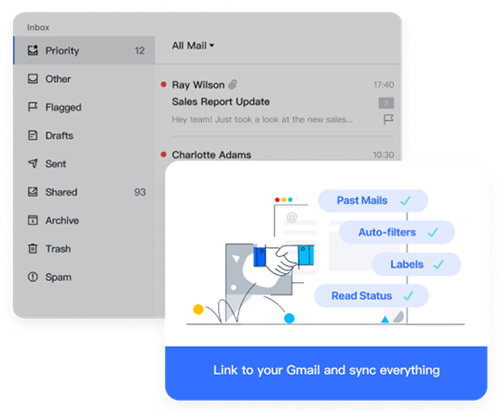This screenshot has width=500, height=411.
Task: Click the Trash bin icon
Action: 33,249
